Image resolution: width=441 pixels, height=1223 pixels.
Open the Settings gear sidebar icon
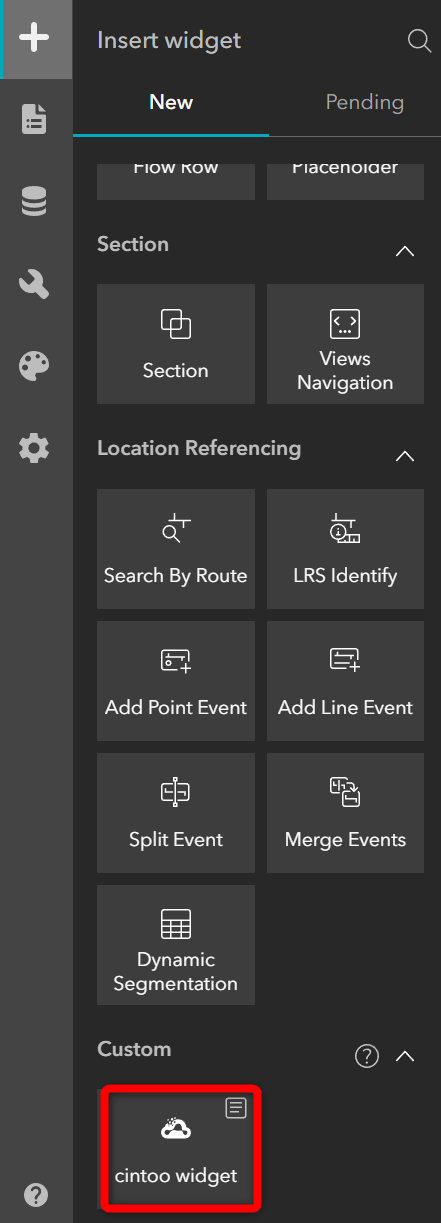tap(35, 447)
